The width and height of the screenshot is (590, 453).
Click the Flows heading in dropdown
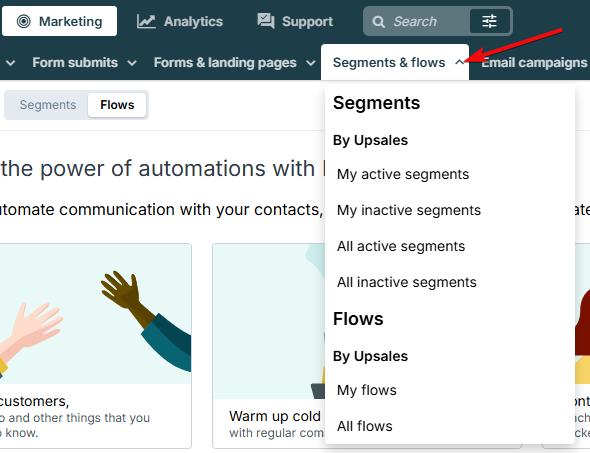coord(358,319)
